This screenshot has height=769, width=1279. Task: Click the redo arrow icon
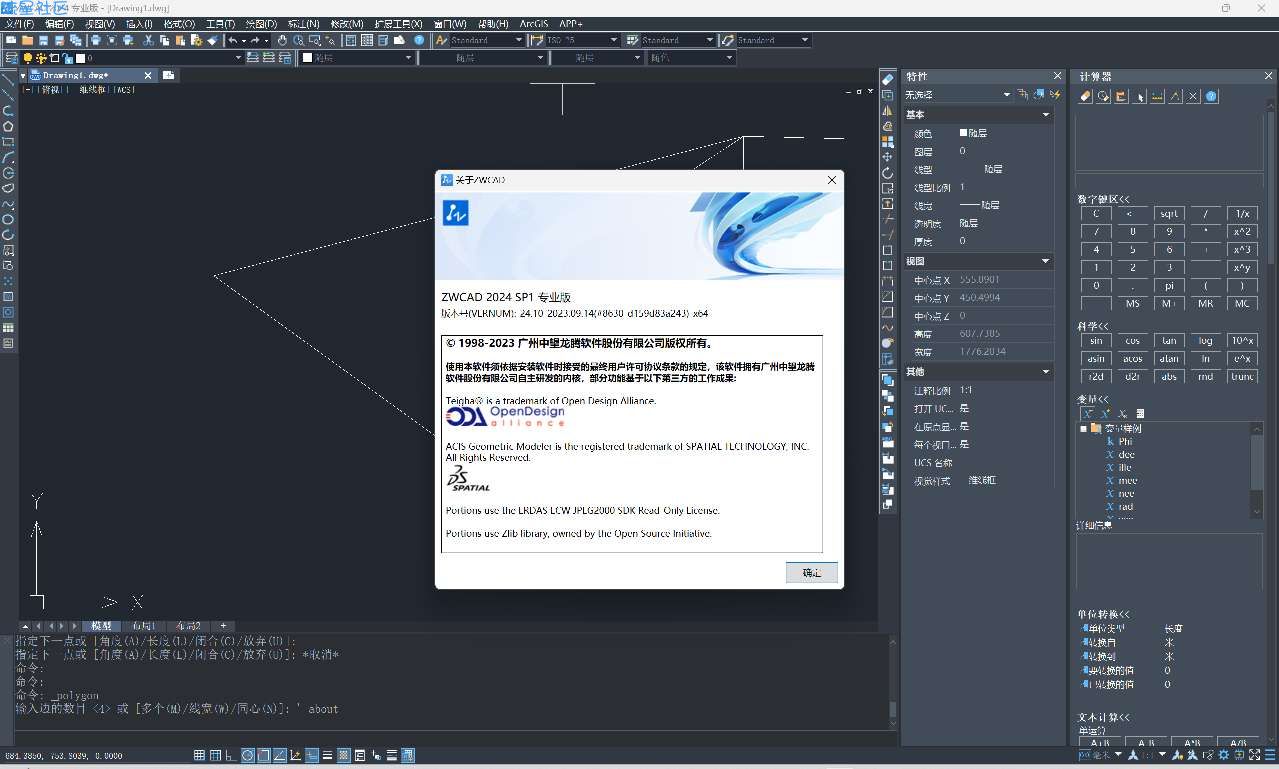[256, 40]
